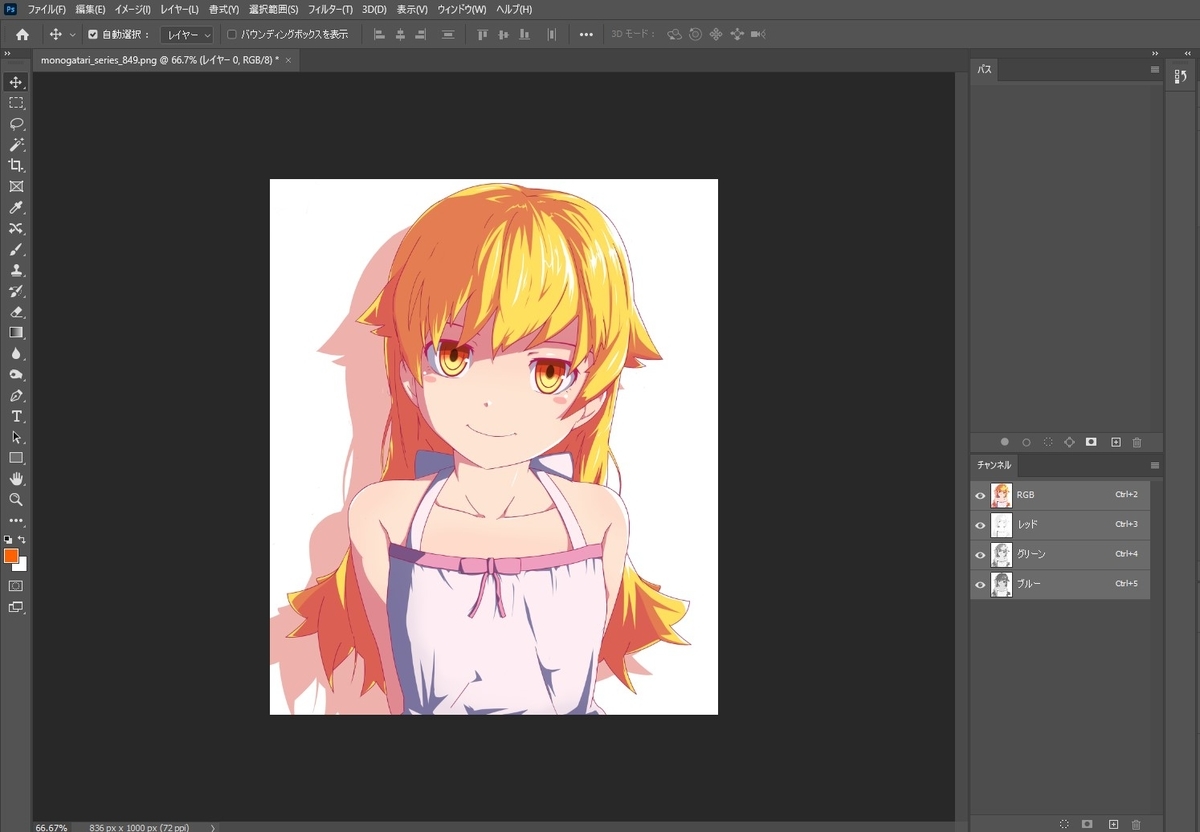Open the イメージ(I) menu

click(133, 9)
